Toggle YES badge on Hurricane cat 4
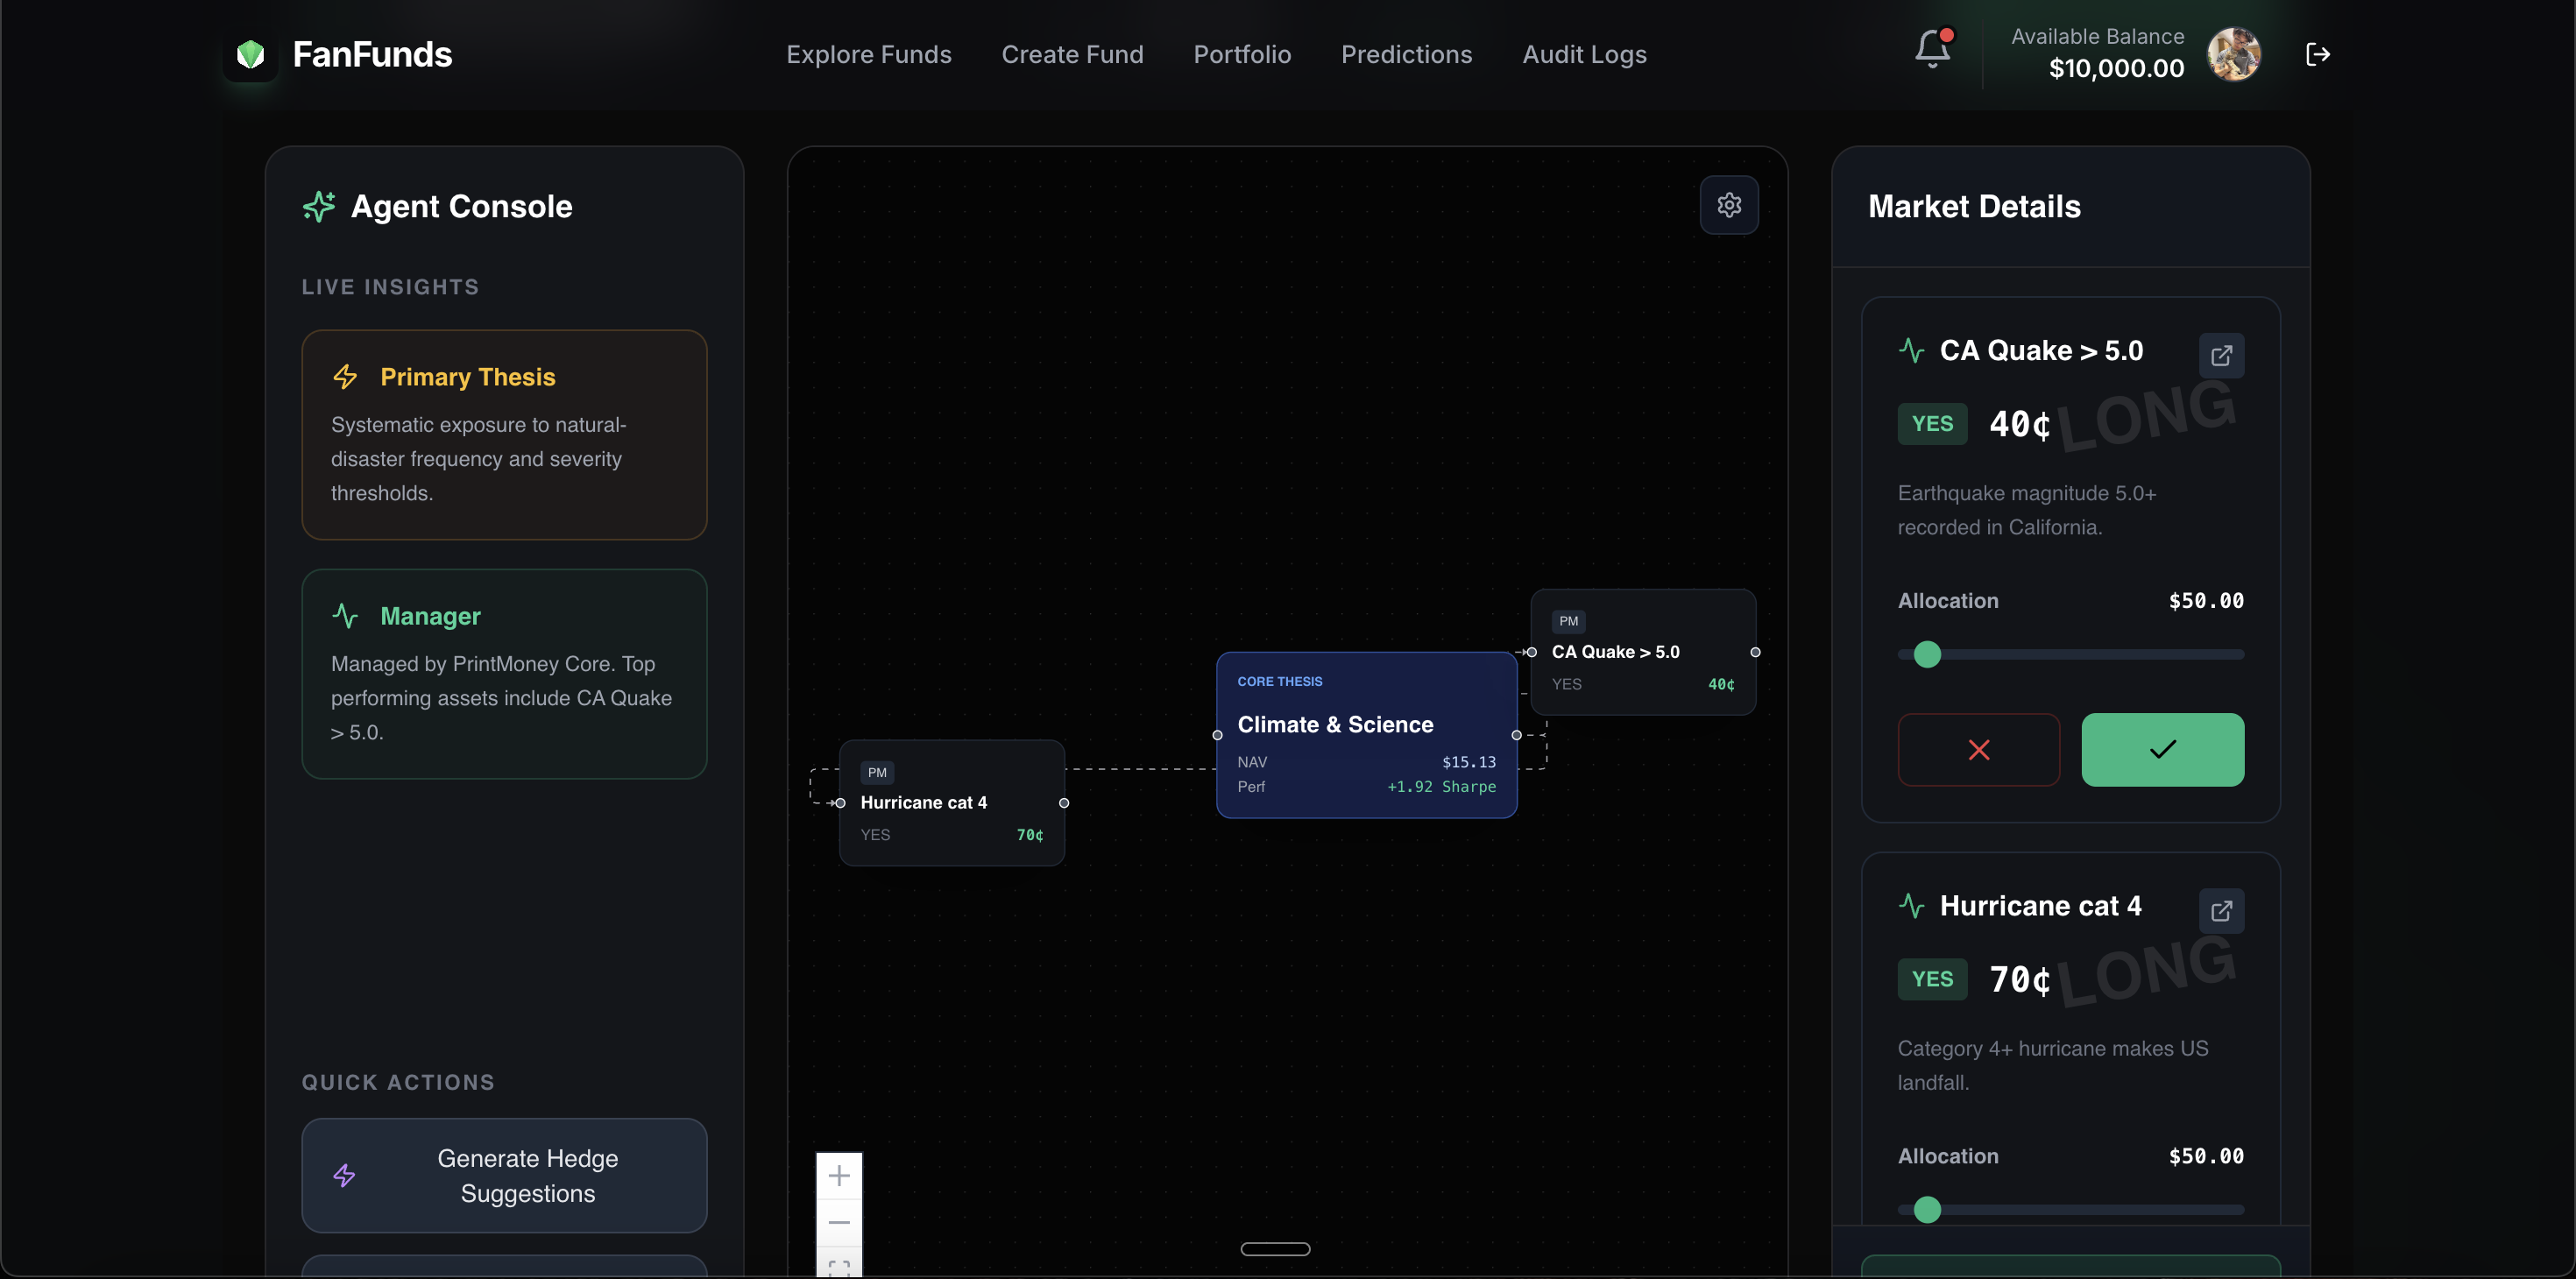 [x=1931, y=979]
